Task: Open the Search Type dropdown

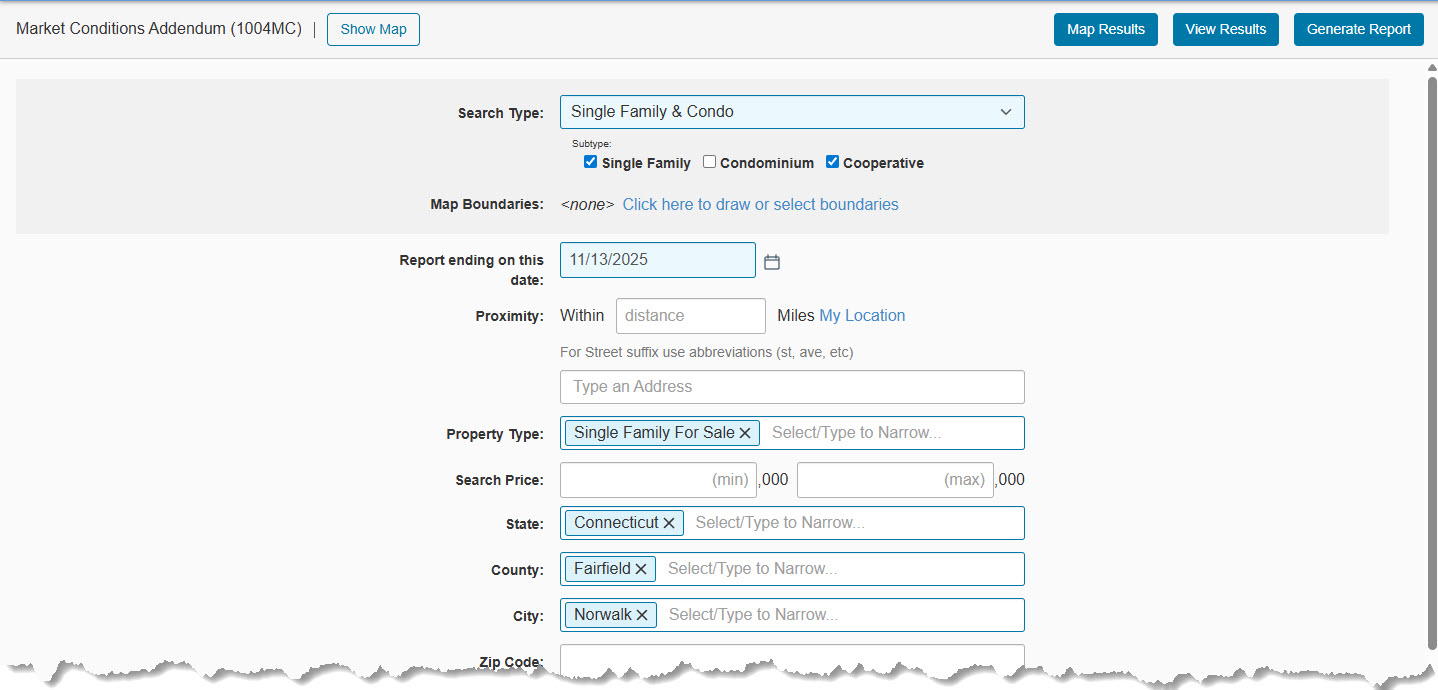Action: [792, 112]
